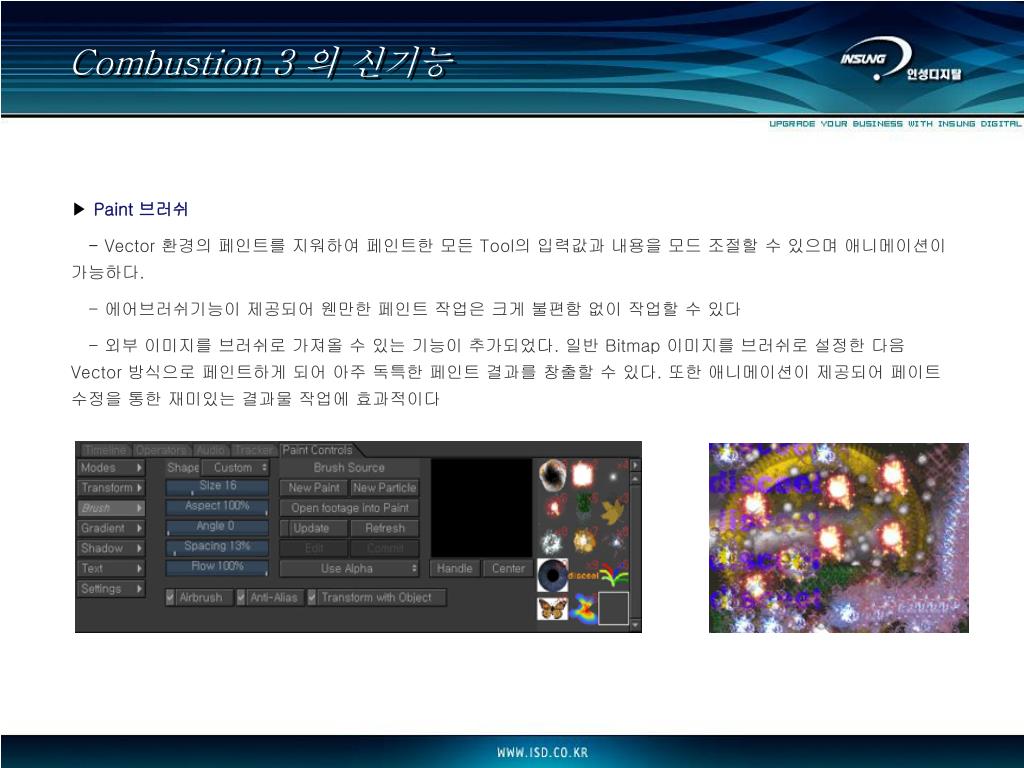1024x768 pixels.
Task: Adjust the Angle 0 slider
Action: coord(217,527)
